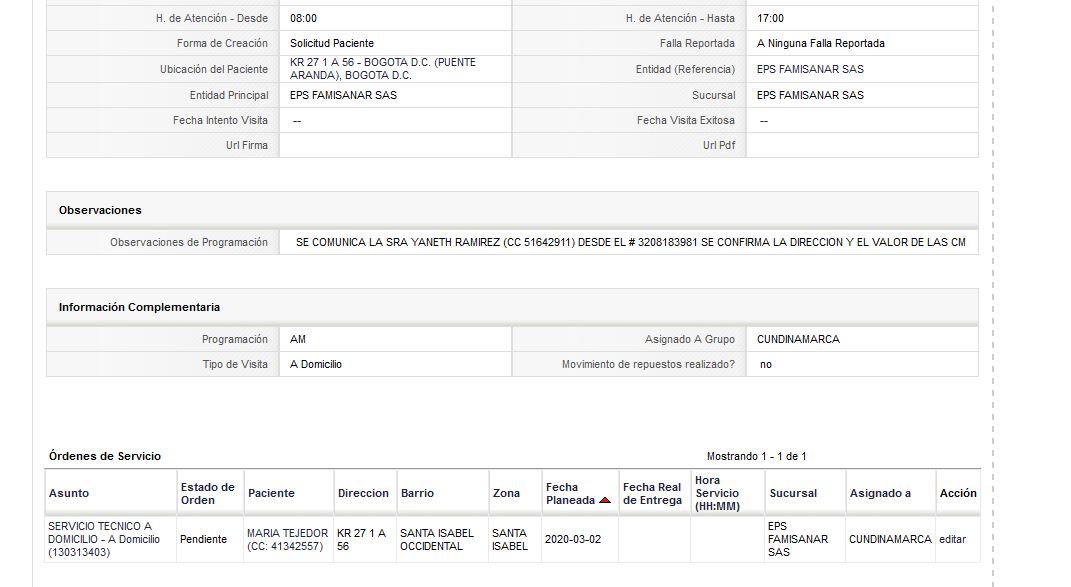Sort by Barrio column header
The height and width of the screenshot is (587, 1071).
click(x=417, y=493)
